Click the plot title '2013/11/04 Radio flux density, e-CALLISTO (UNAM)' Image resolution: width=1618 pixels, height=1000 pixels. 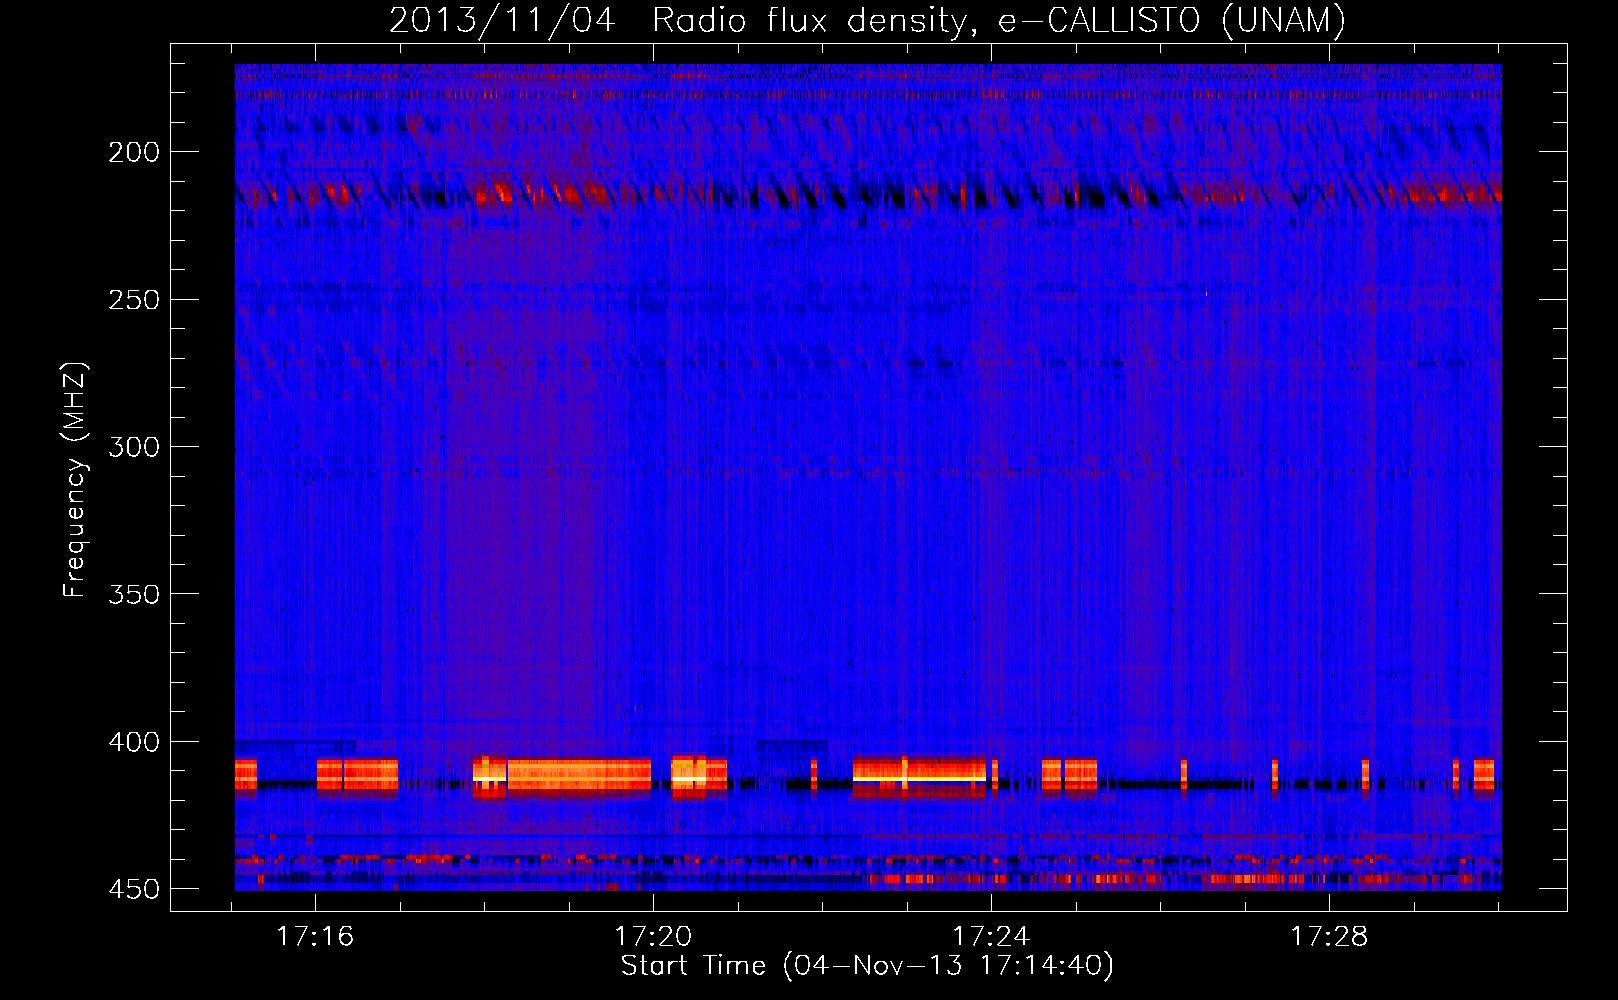867,21
